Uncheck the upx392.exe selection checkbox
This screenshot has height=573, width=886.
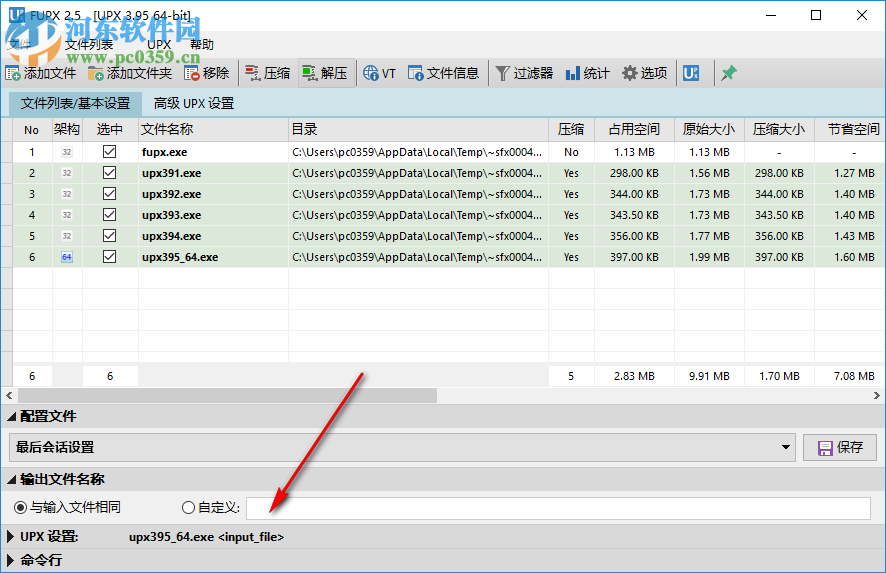(x=110, y=193)
